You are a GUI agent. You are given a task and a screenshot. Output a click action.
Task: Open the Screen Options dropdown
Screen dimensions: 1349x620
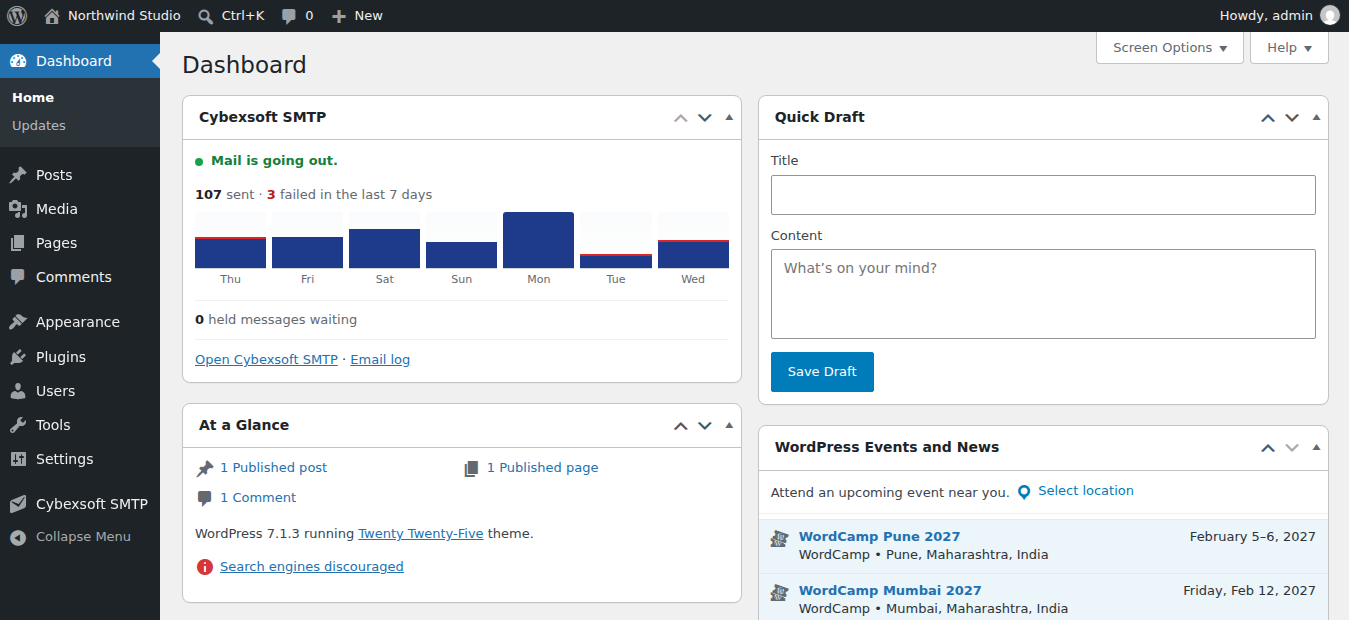1170,48
